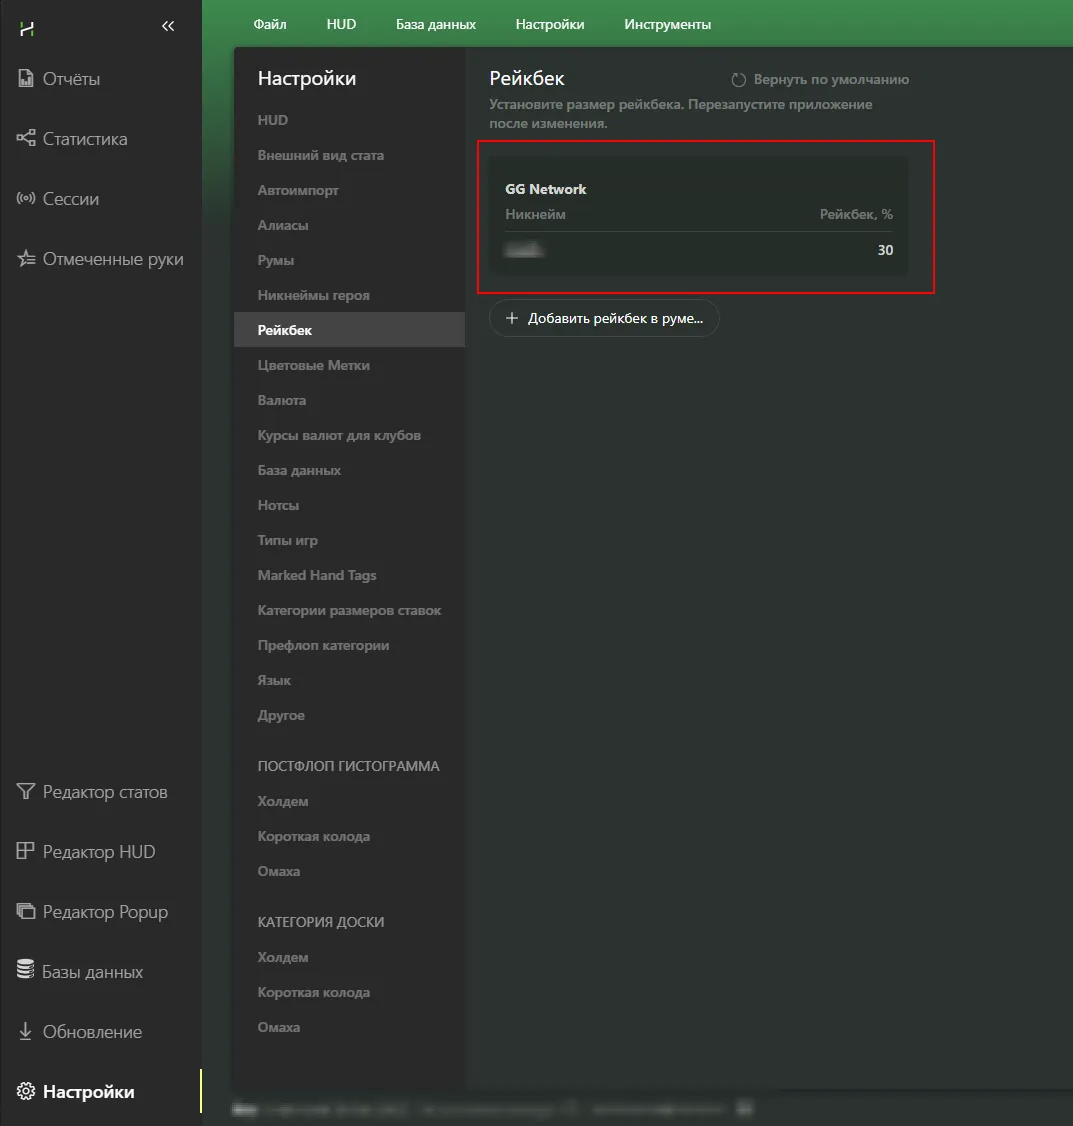This screenshot has width=1073, height=1126.
Task: Select Короткая колода under Категория доски
Action: (x=314, y=992)
